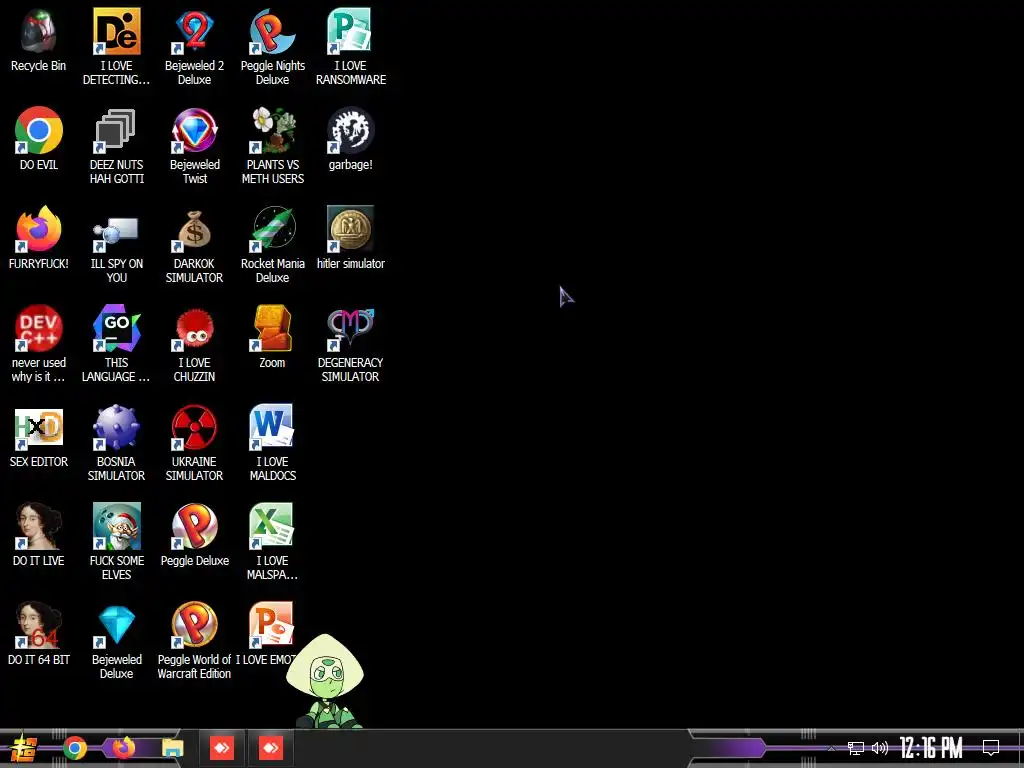This screenshot has height=768, width=1024.
Task: Select the orange De shortcut icon
Action: tap(116, 31)
